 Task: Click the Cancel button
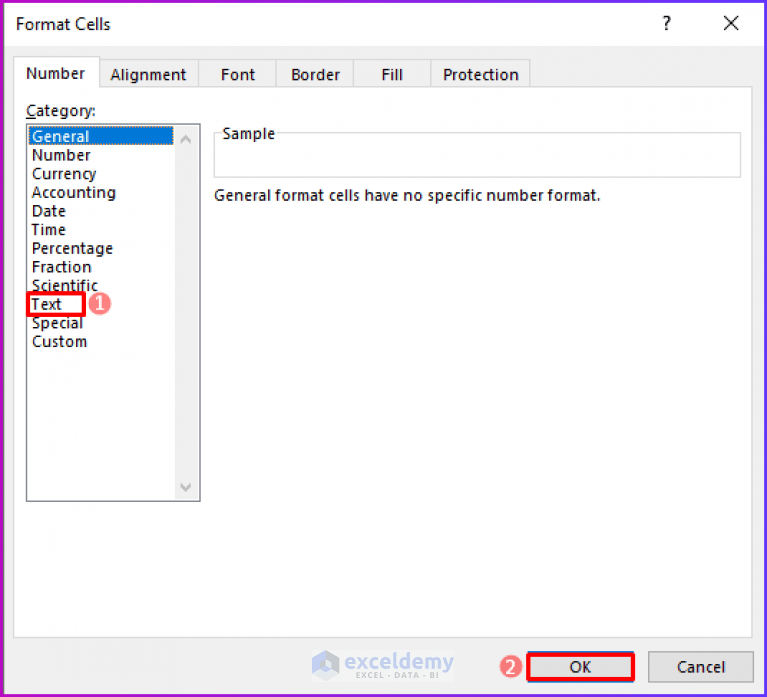coord(700,667)
